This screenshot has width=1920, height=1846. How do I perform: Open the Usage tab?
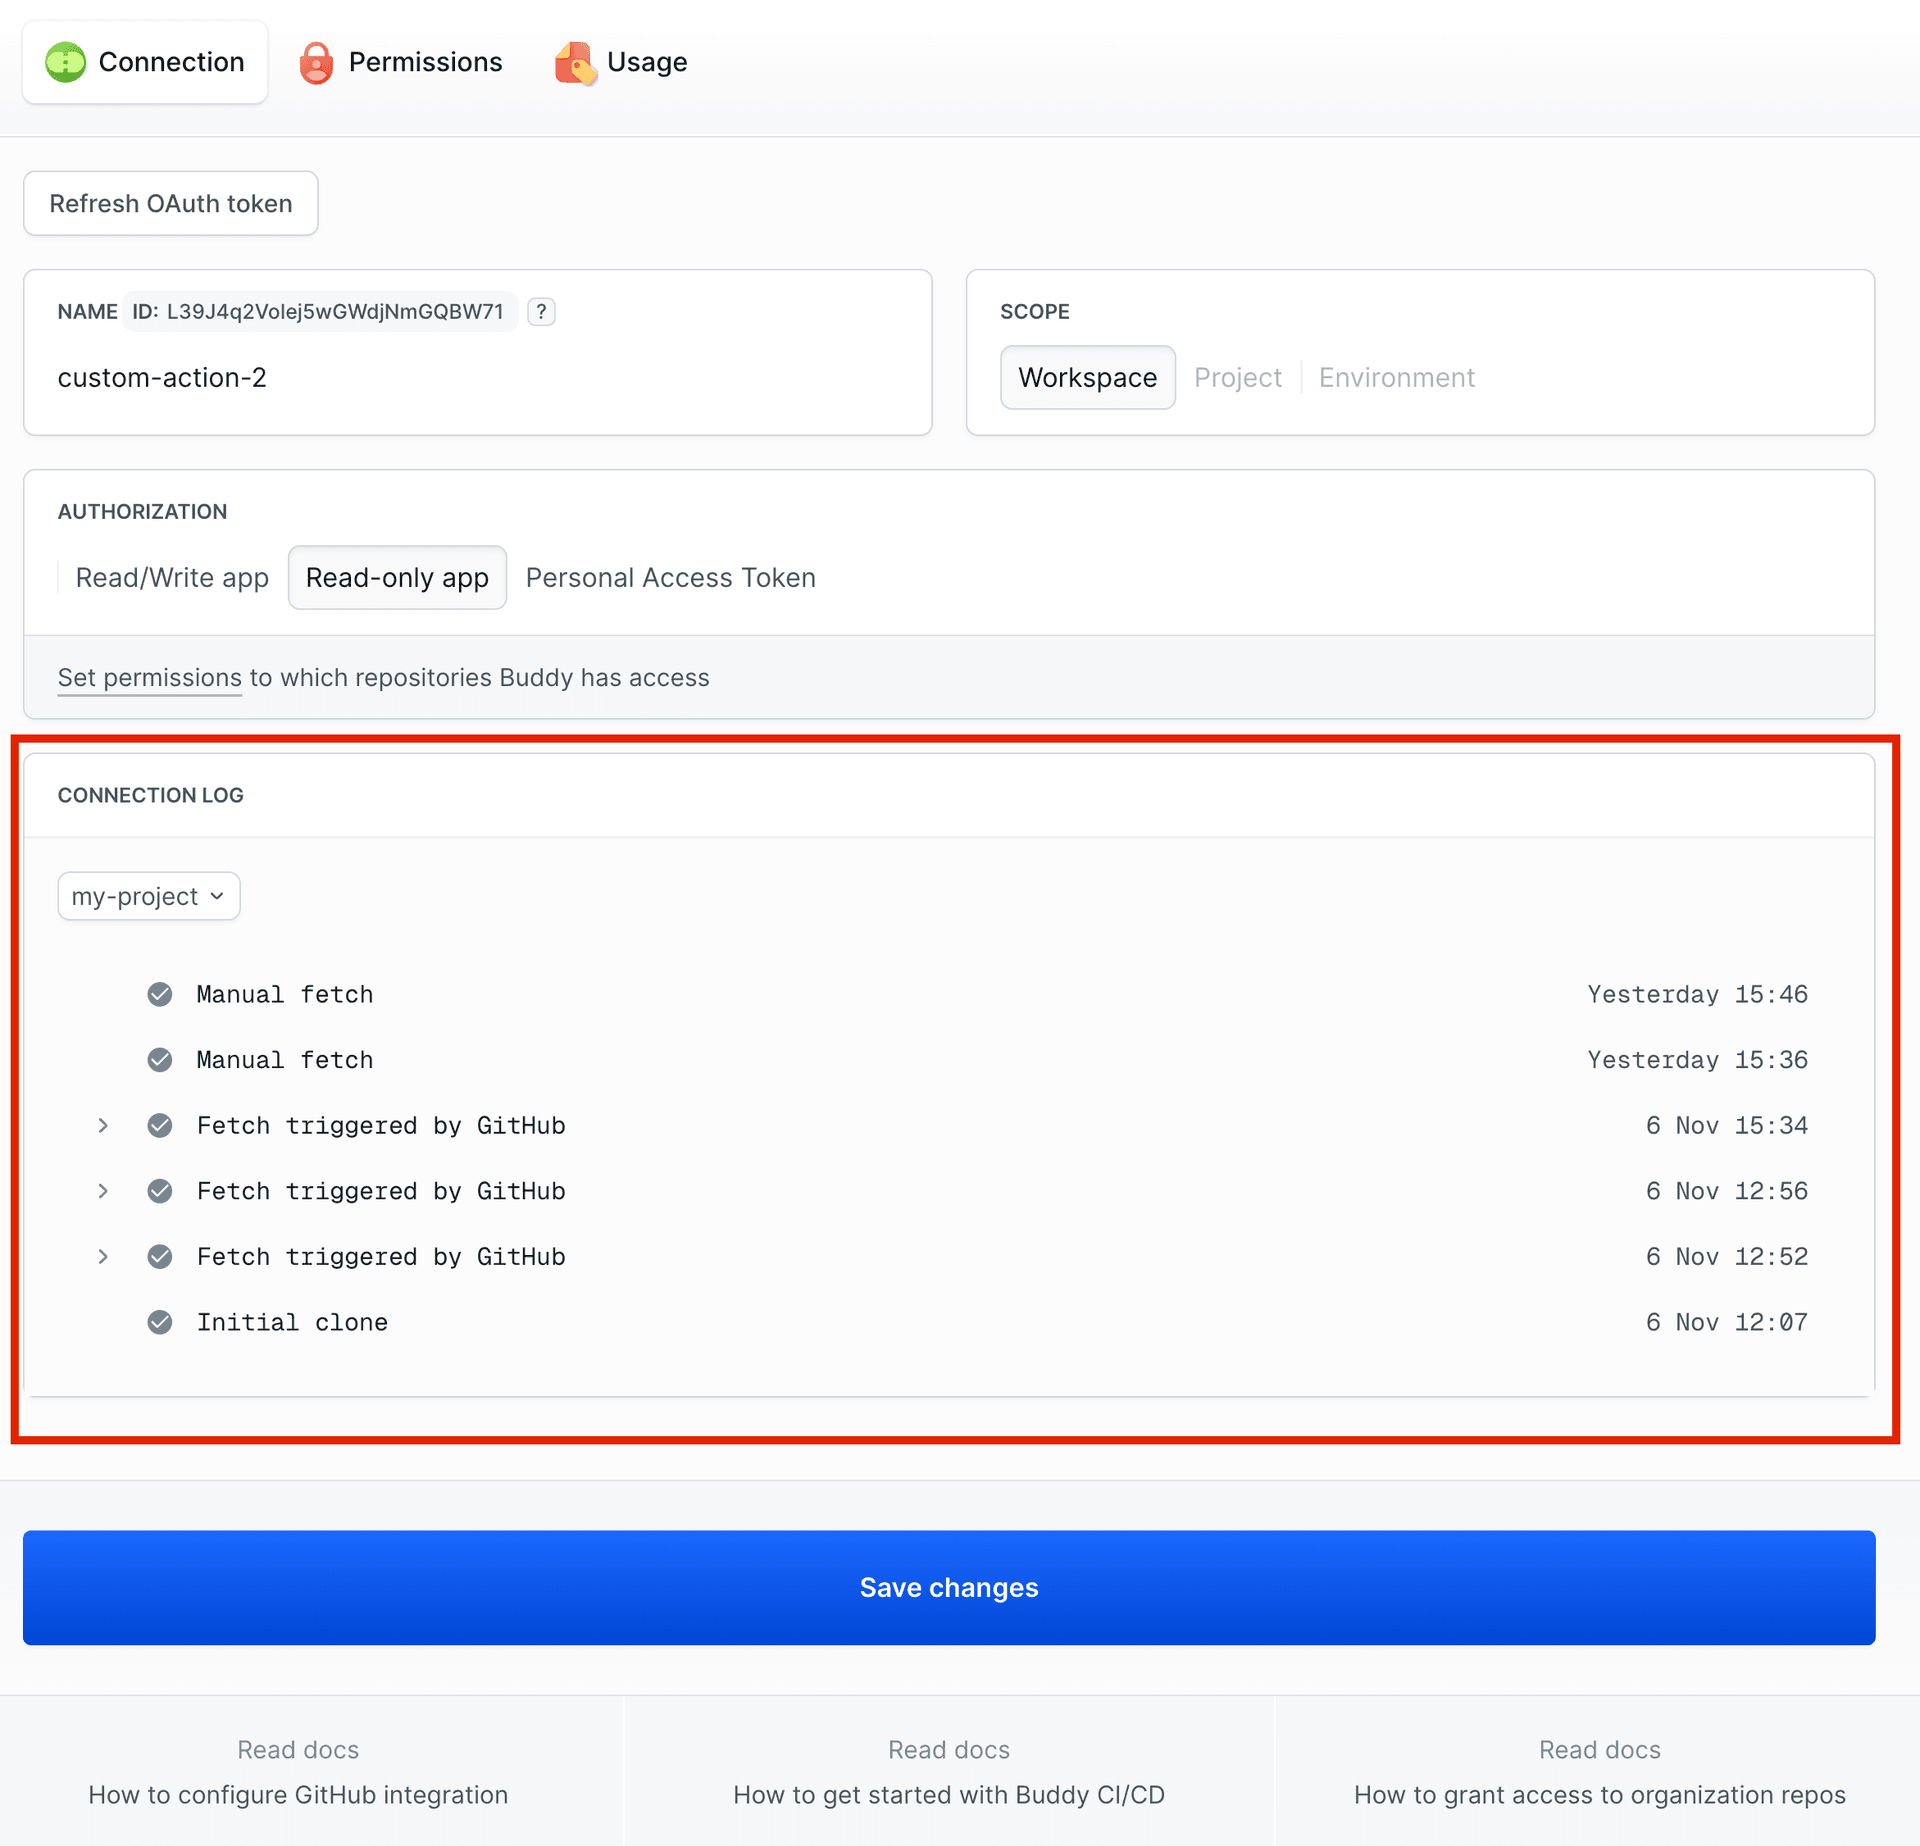tap(646, 62)
